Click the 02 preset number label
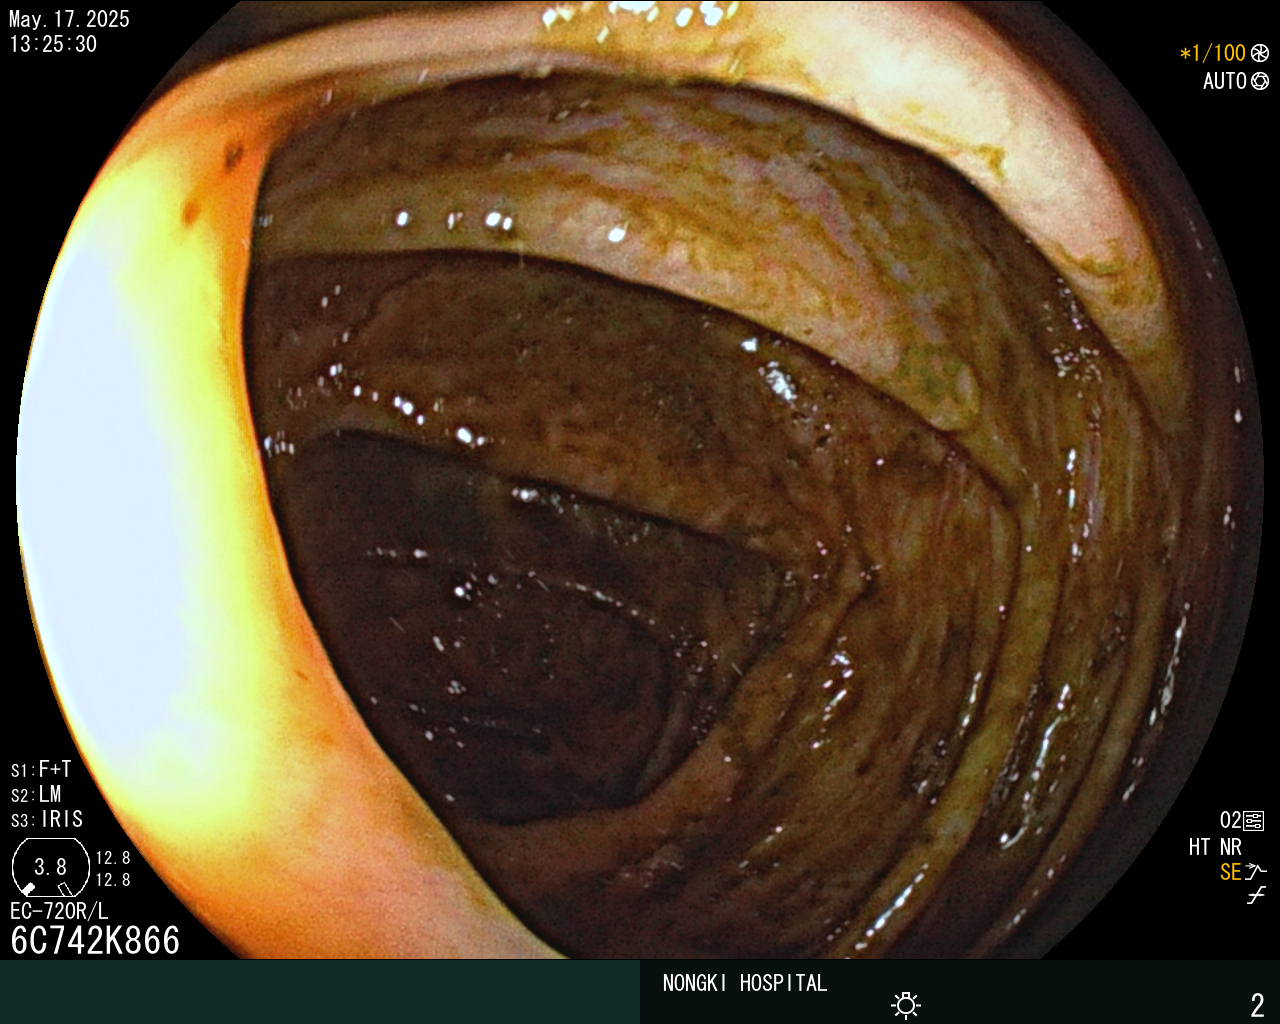1280x1024 pixels. (x=1230, y=821)
